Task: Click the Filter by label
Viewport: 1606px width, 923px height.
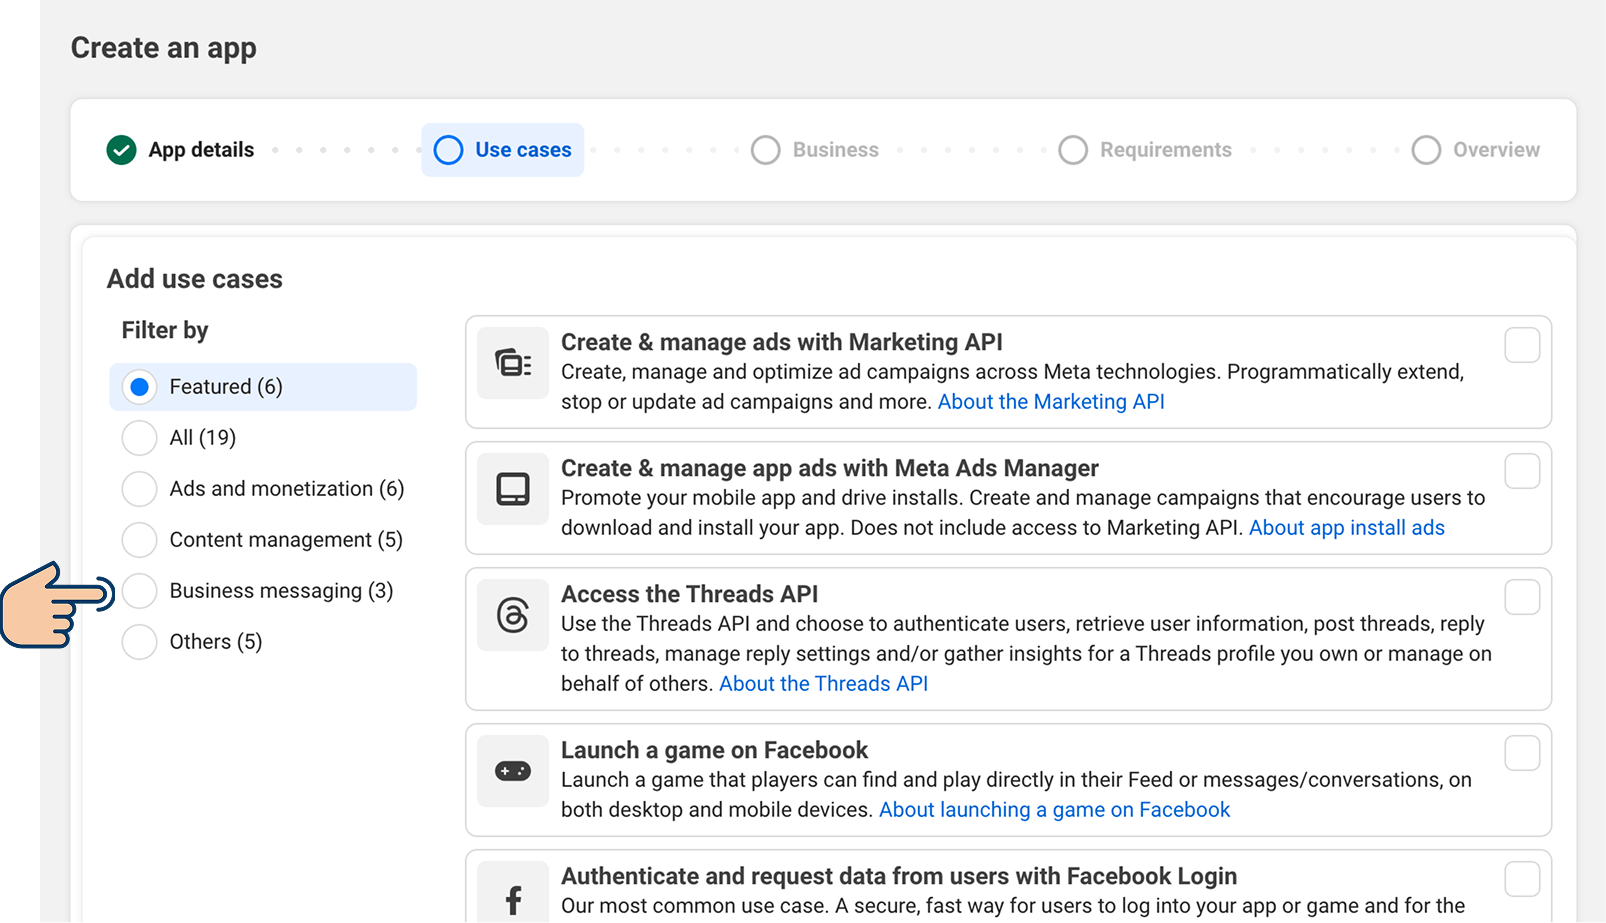Action: coord(165,330)
